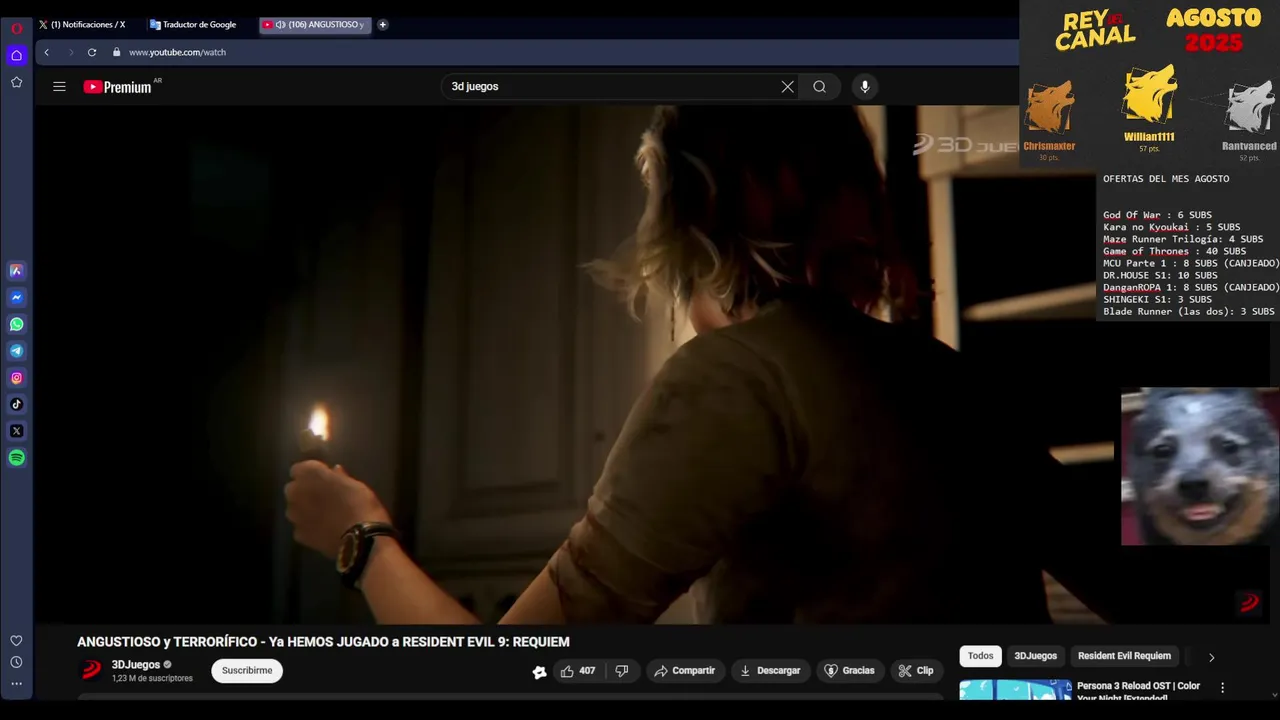Go back with the browser arrow
This screenshot has width=1280, height=720.
tap(46, 52)
